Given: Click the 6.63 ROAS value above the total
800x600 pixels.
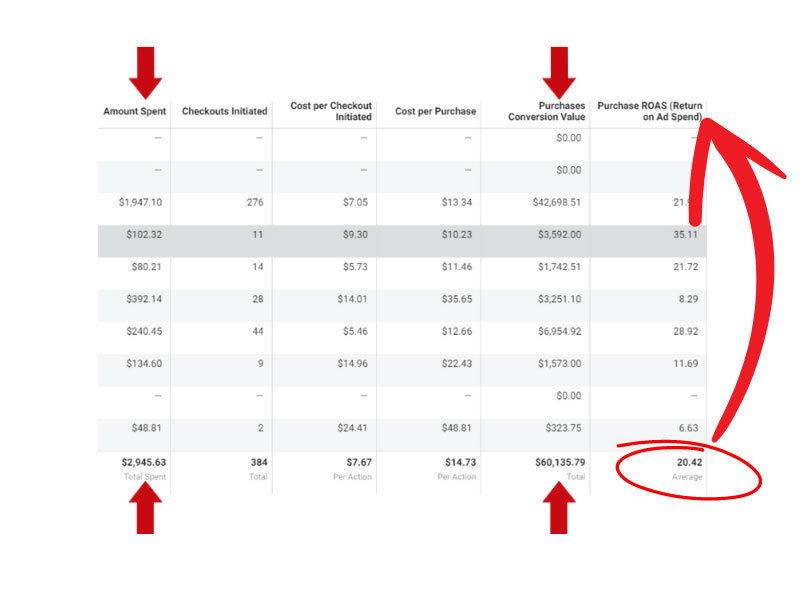Looking at the screenshot, I should coord(690,428).
